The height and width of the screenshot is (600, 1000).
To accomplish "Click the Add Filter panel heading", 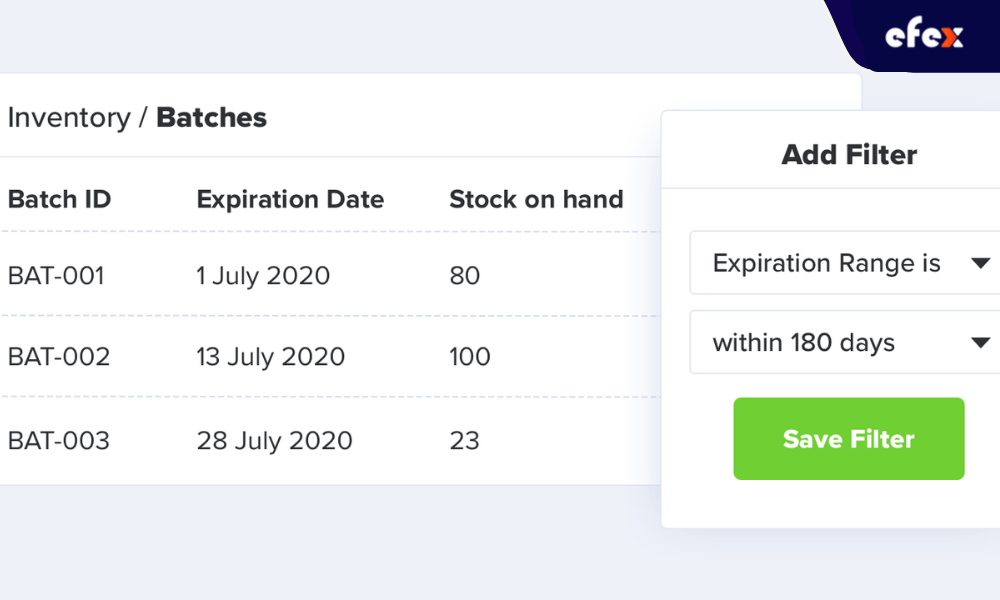I will tap(849, 155).
